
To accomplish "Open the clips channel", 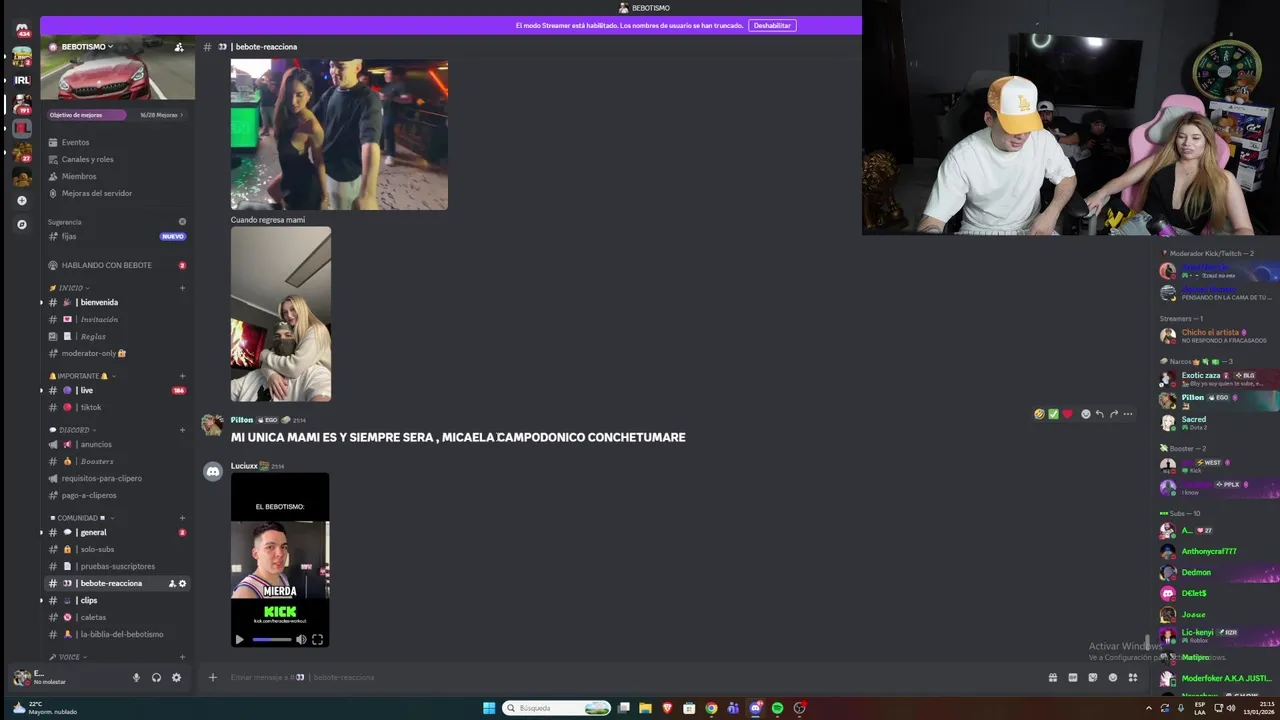I will click(x=117, y=600).
